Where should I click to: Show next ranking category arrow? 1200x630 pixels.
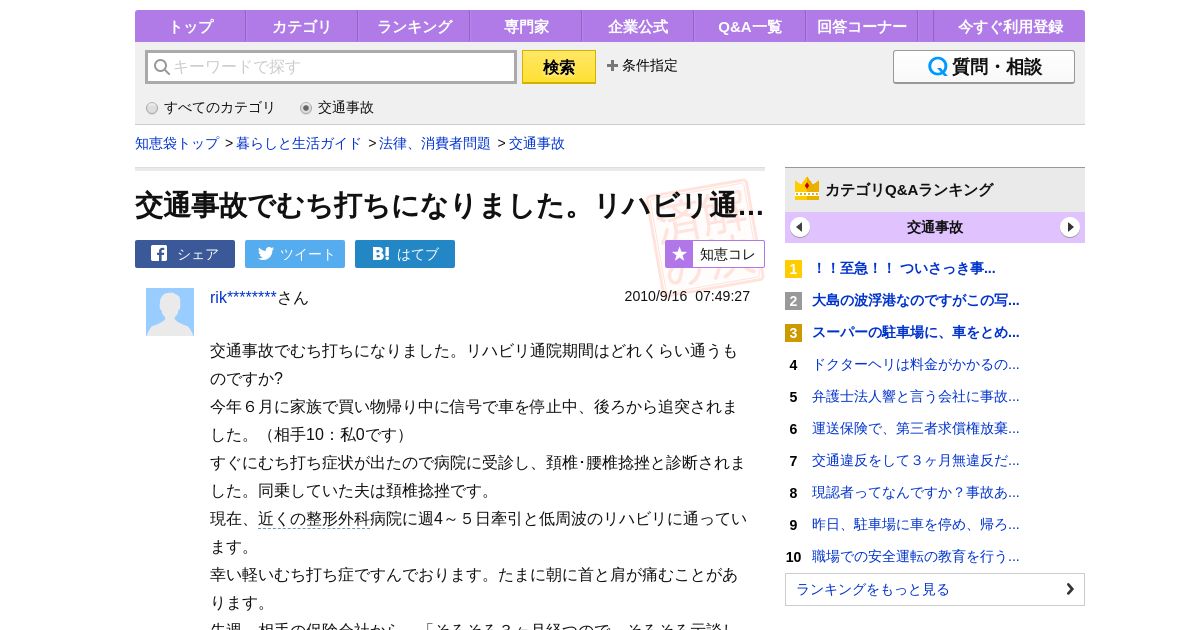pos(1070,227)
